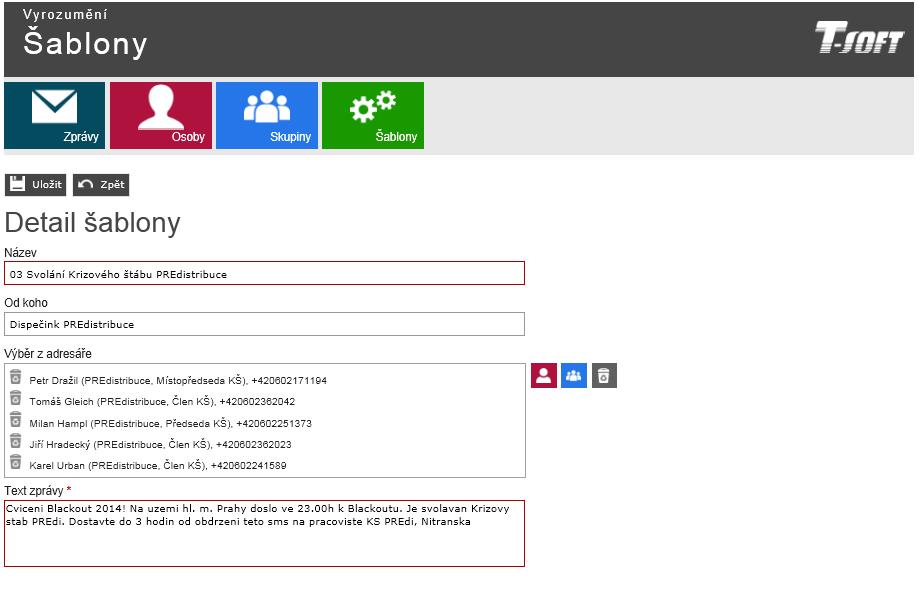919x590 pixels.
Task: Open the Skupiny groups tile
Action: pyautogui.click(x=267, y=115)
